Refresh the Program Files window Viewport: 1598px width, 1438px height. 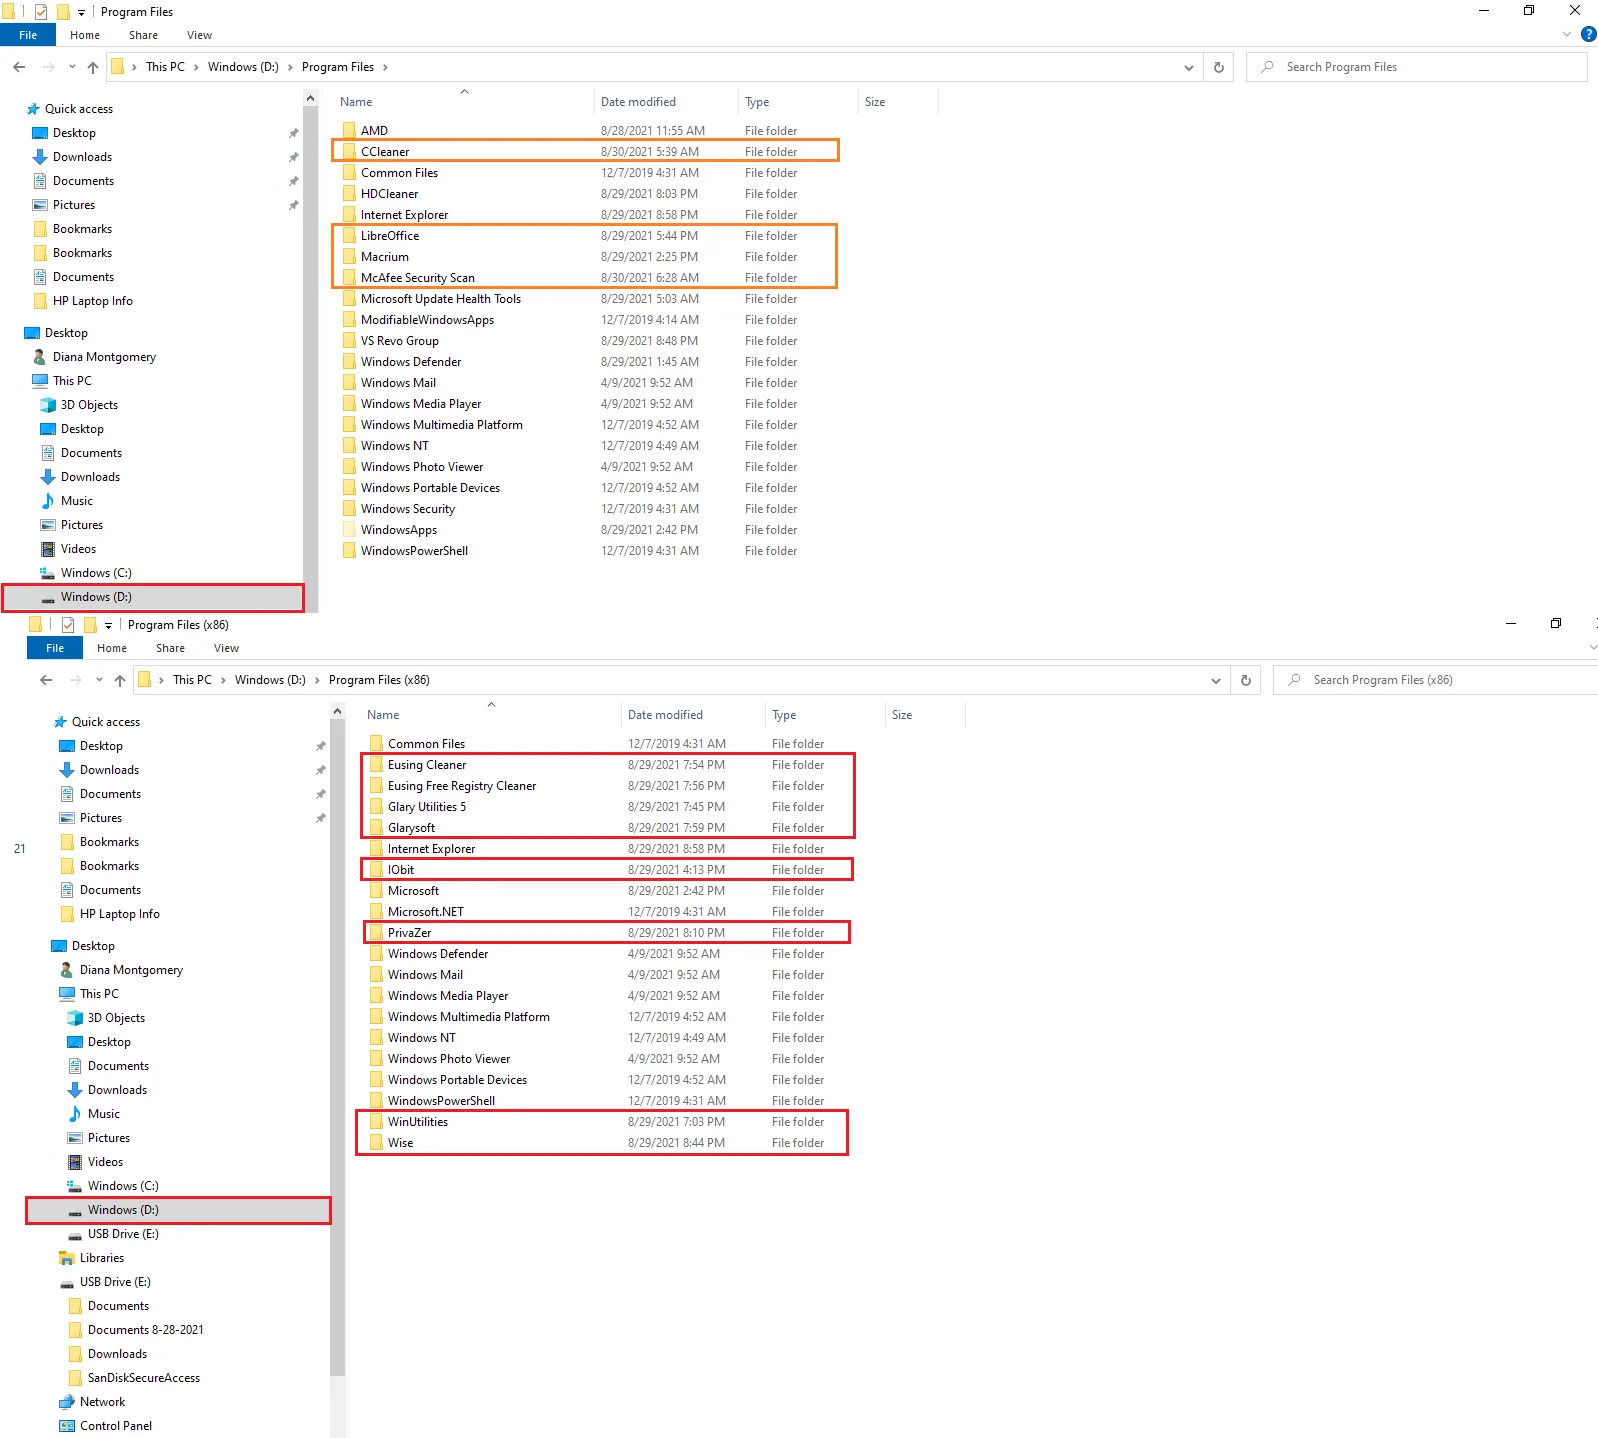click(x=1218, y=67)
